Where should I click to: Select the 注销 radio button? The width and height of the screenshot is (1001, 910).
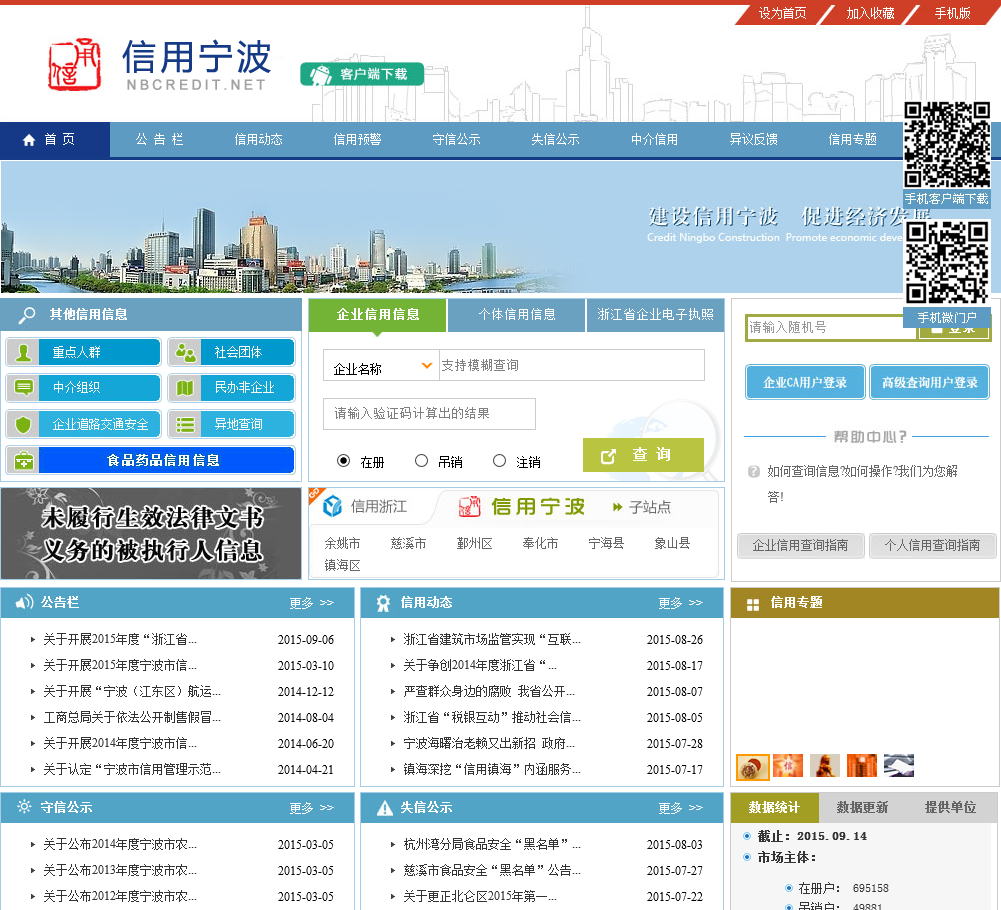point(499,460)
